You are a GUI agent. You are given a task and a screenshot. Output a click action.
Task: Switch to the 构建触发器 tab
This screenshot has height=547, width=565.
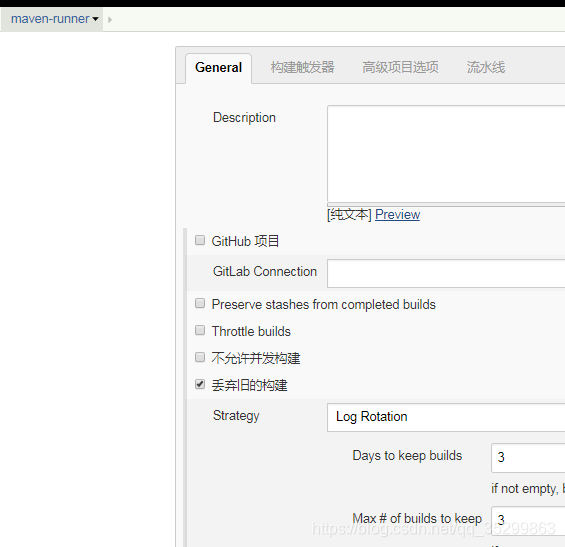tap(302, 67)
